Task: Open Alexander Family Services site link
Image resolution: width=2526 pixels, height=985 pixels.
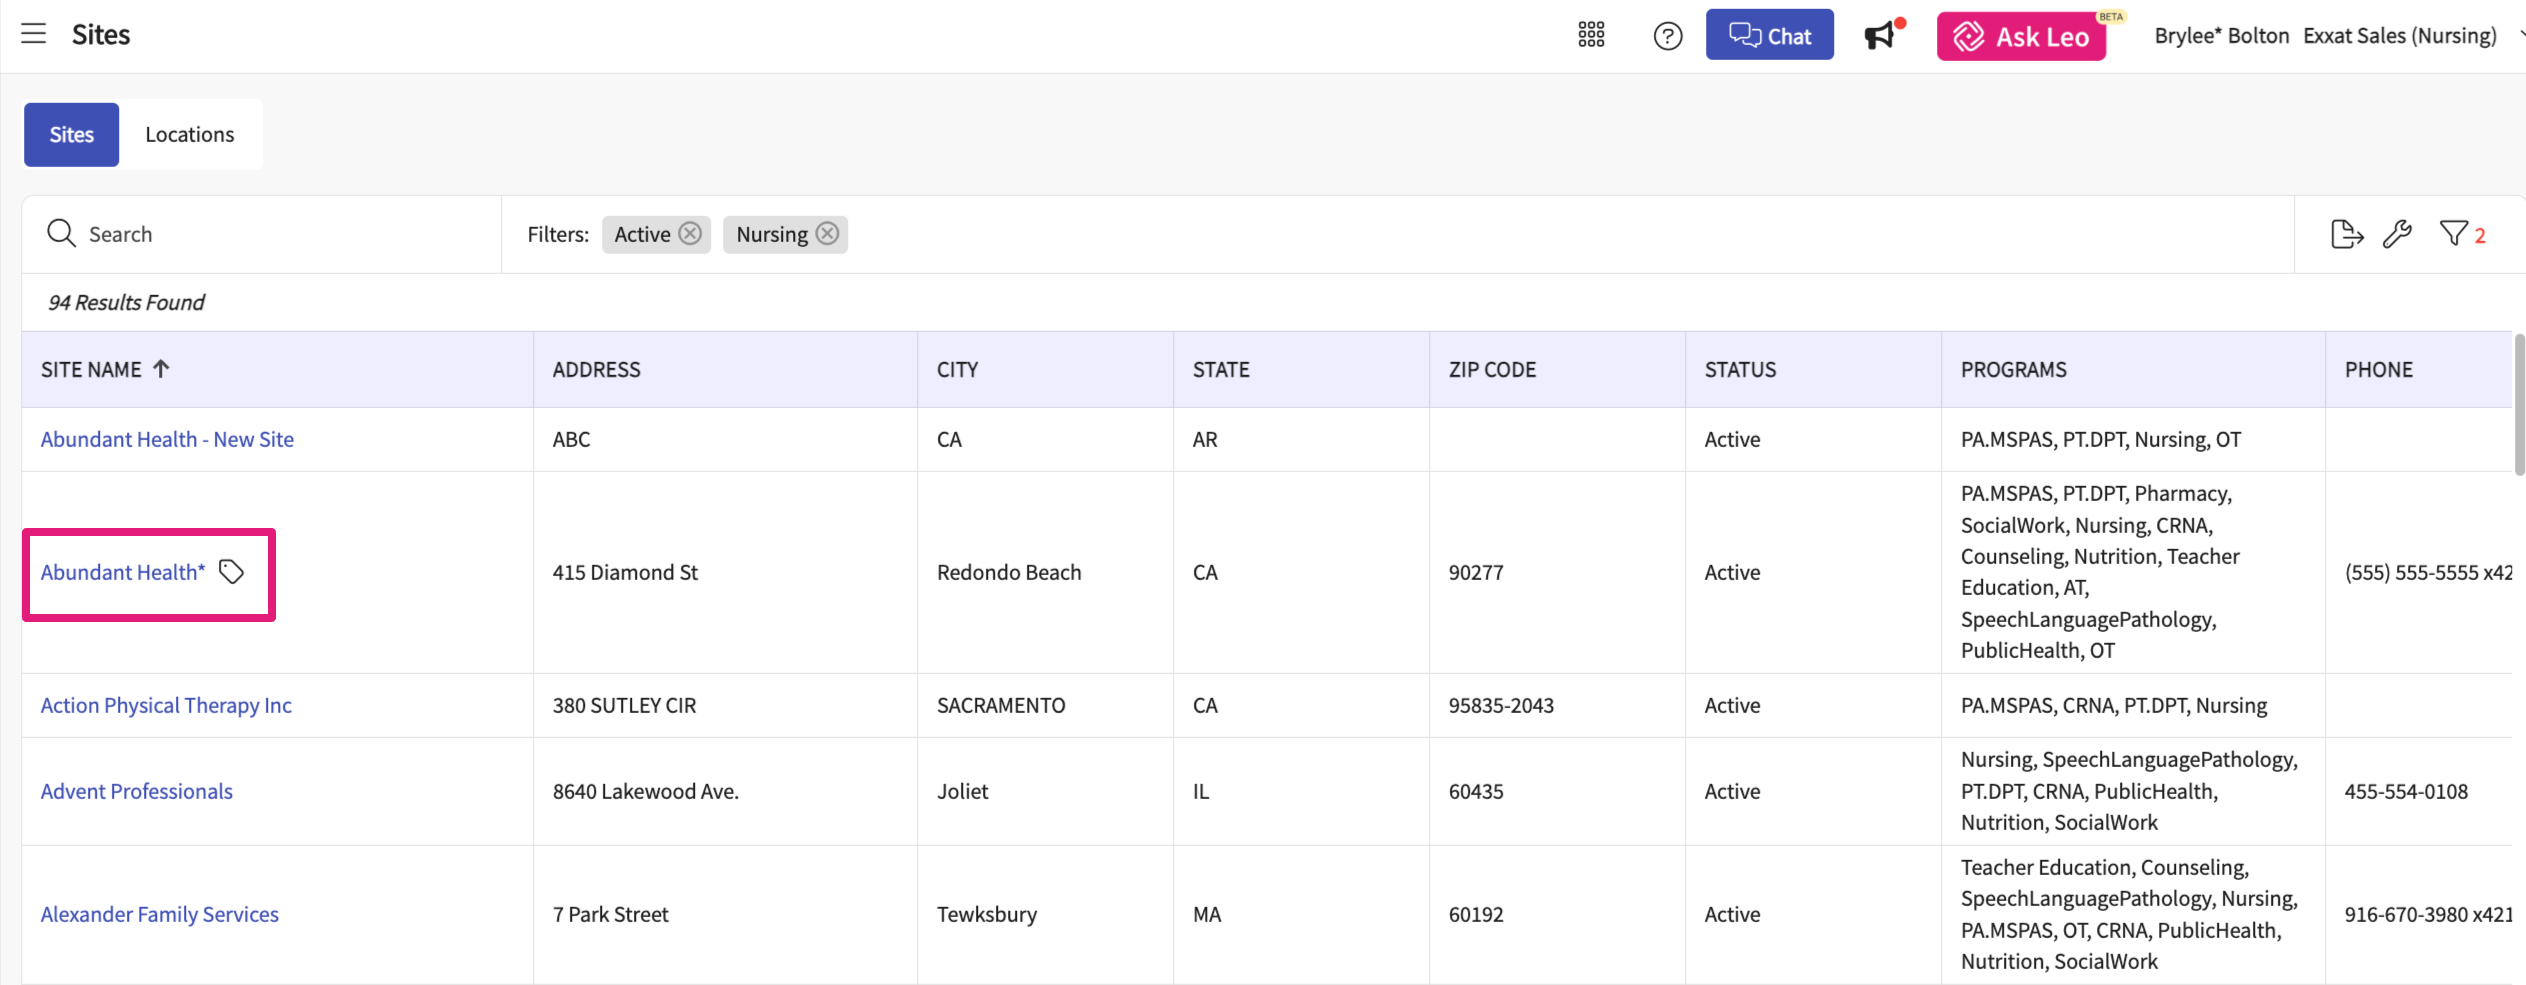Action: pyautogui.click(x=160, y=915)
